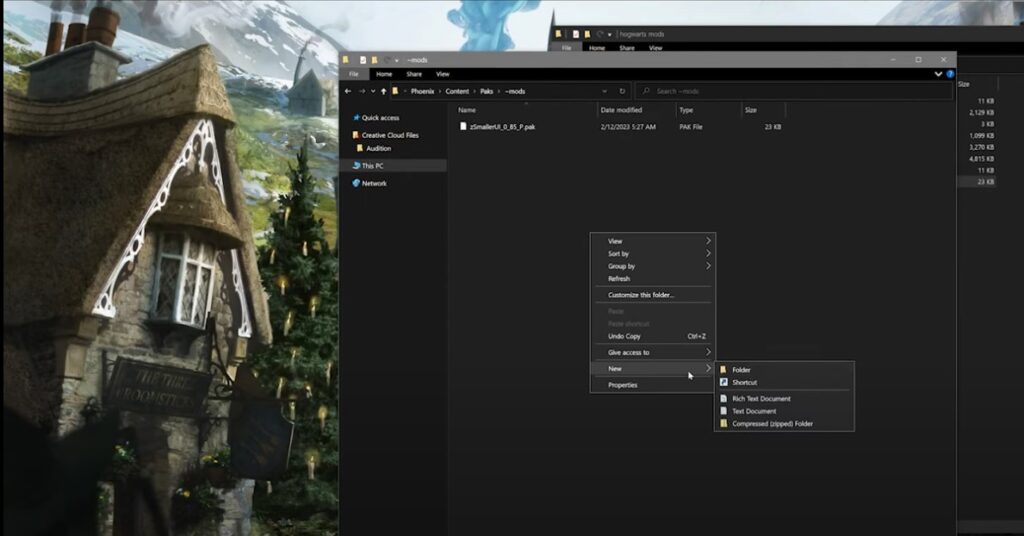The image size is (1024, 536).
Task: Expand the View submenu arrow
Action: click(708, 241)
